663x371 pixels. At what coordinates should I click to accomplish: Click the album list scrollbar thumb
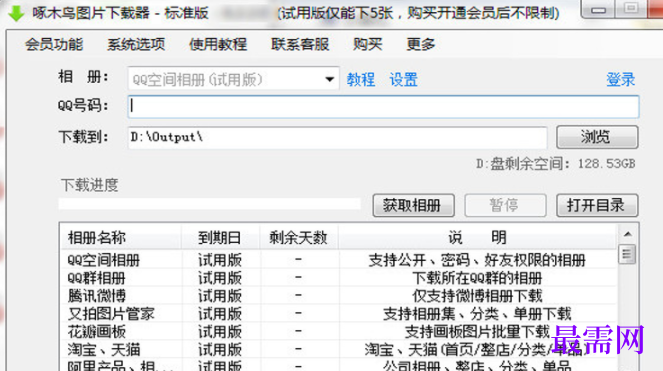(627, 254)
